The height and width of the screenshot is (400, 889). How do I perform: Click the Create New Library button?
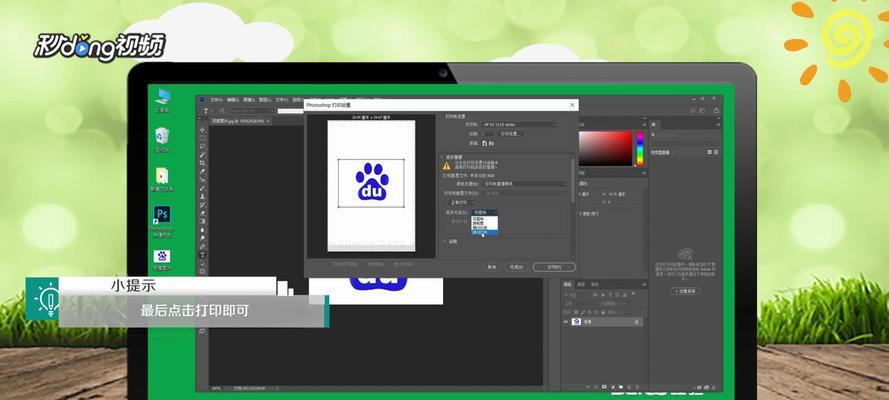[x=685, y=291]
